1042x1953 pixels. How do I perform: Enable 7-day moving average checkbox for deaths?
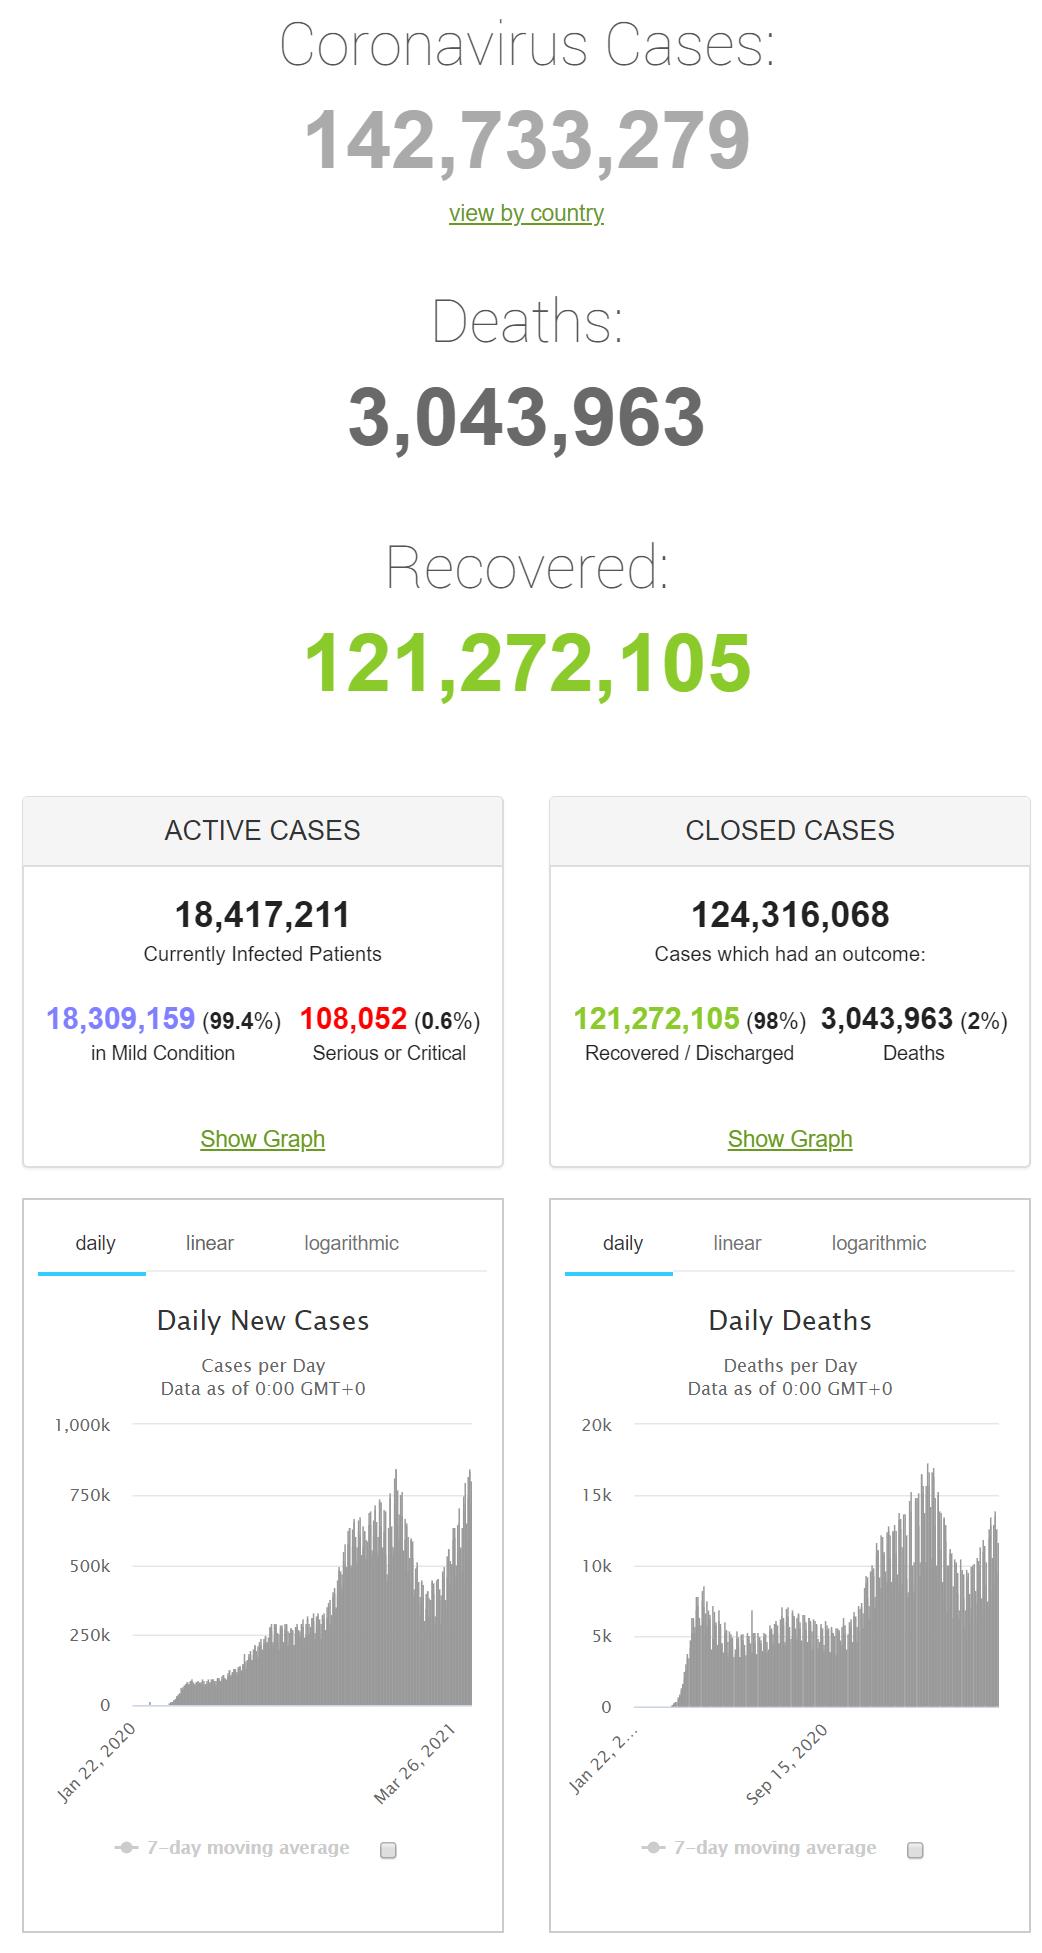click(x=915, y=1850)
